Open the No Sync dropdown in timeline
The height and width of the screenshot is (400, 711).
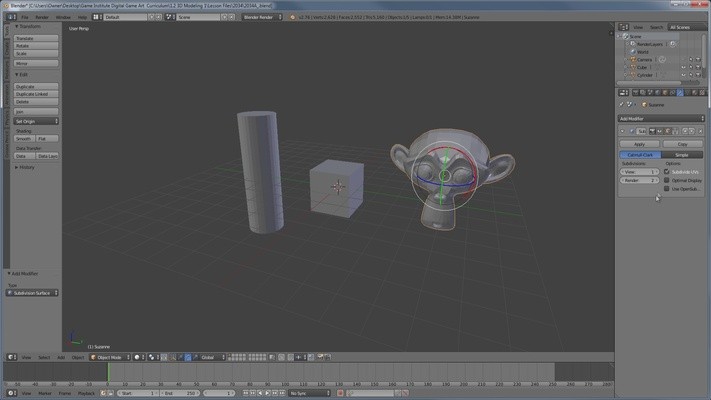(309, 393)
